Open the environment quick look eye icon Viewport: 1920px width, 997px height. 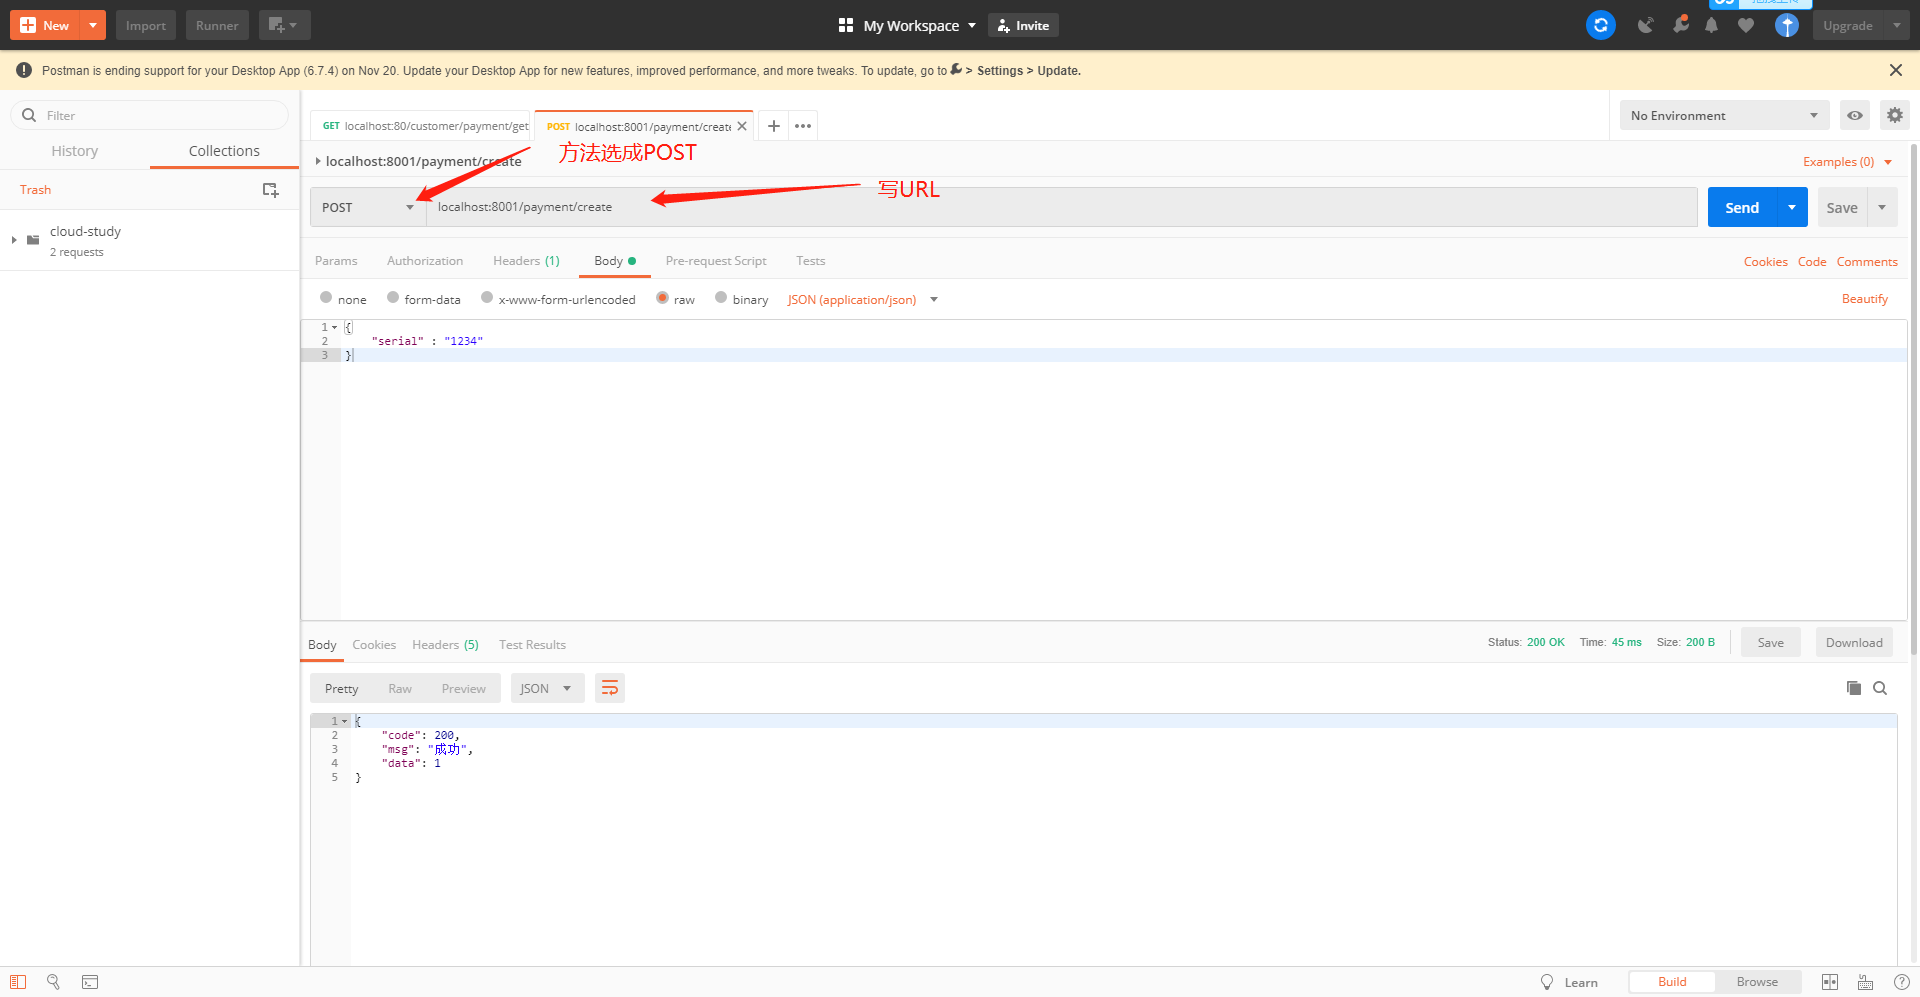pos(1855,115)
